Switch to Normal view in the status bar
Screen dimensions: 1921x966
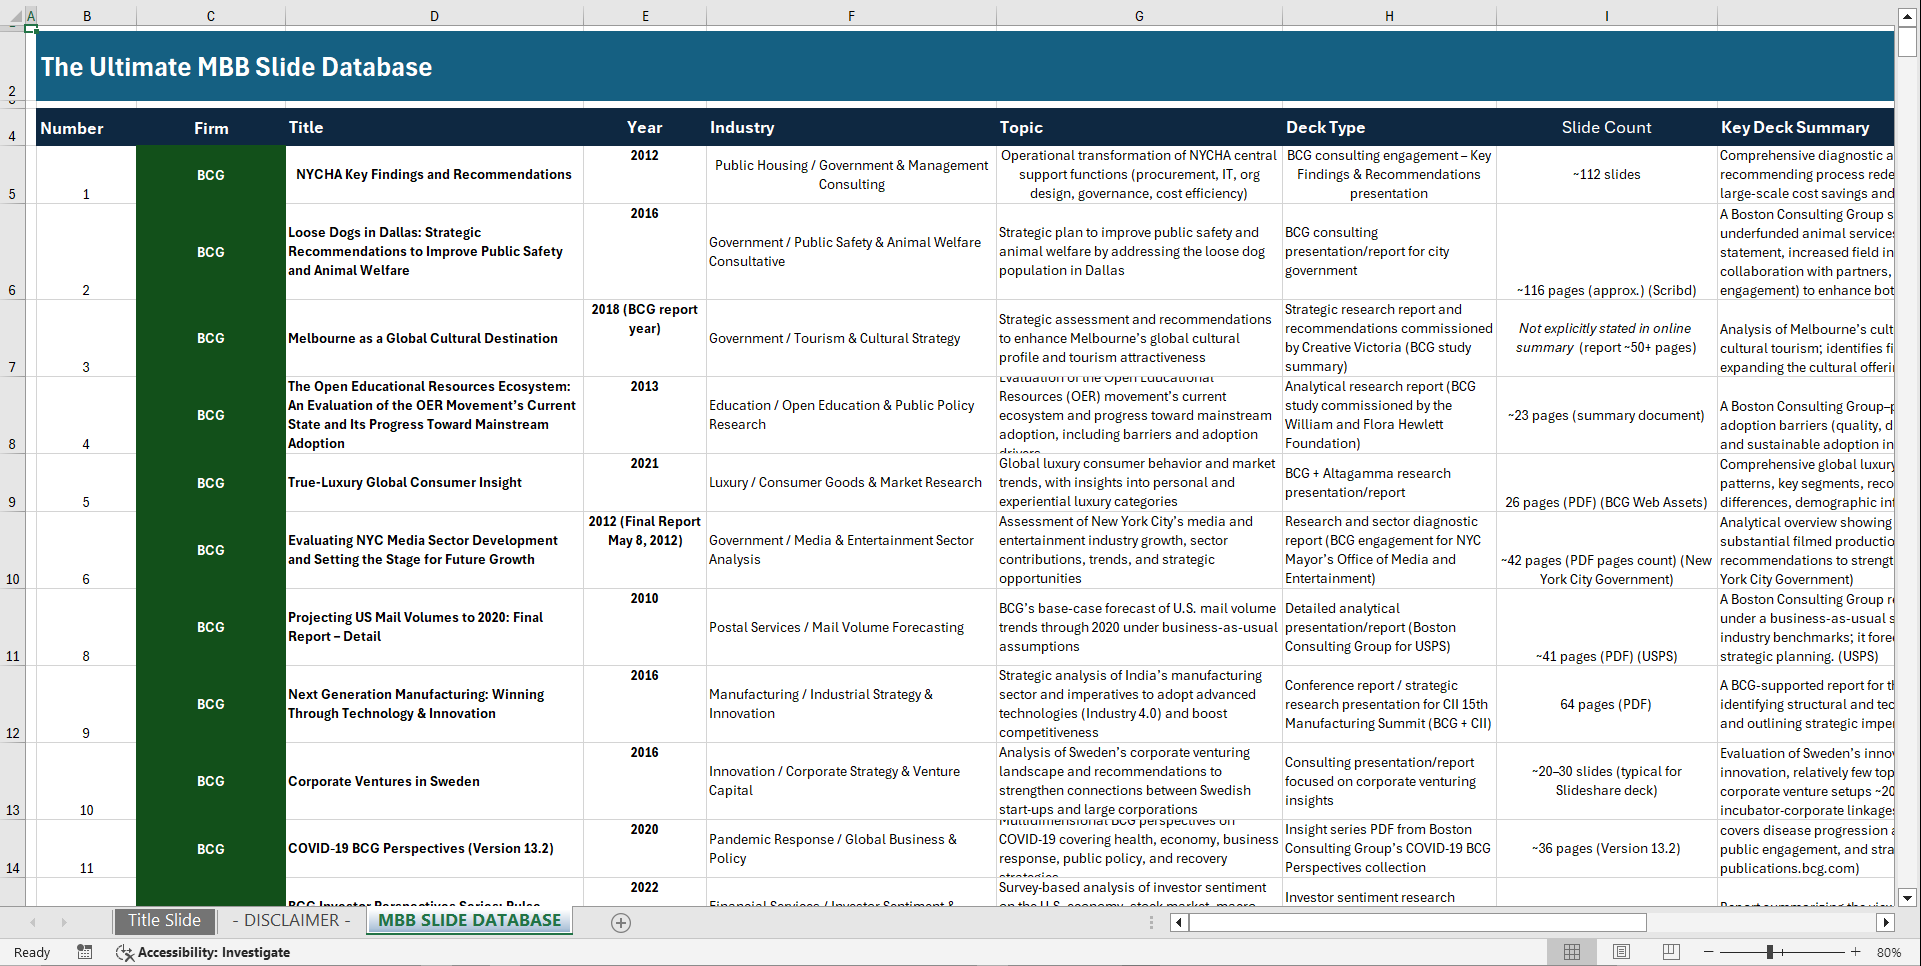click(x=1571, y=951)
